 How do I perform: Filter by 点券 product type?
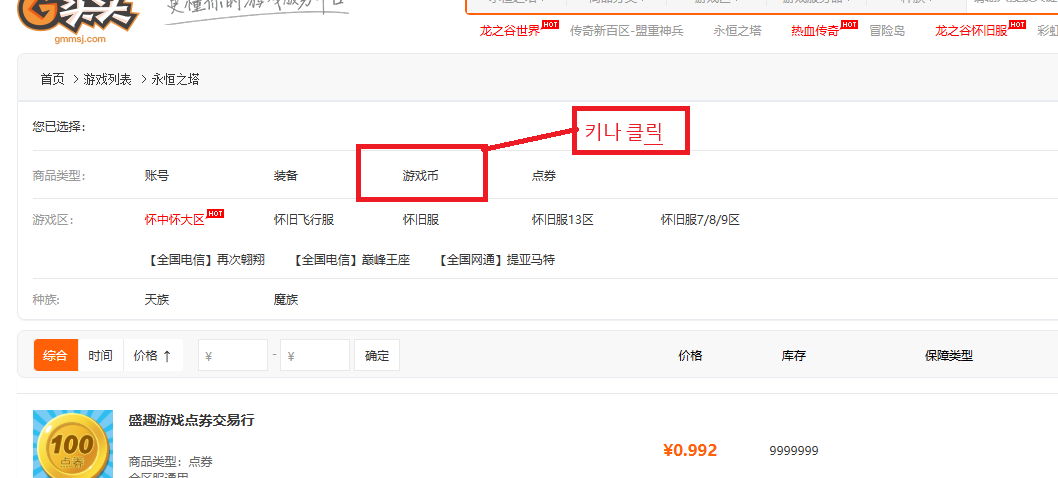click(544, 176)
